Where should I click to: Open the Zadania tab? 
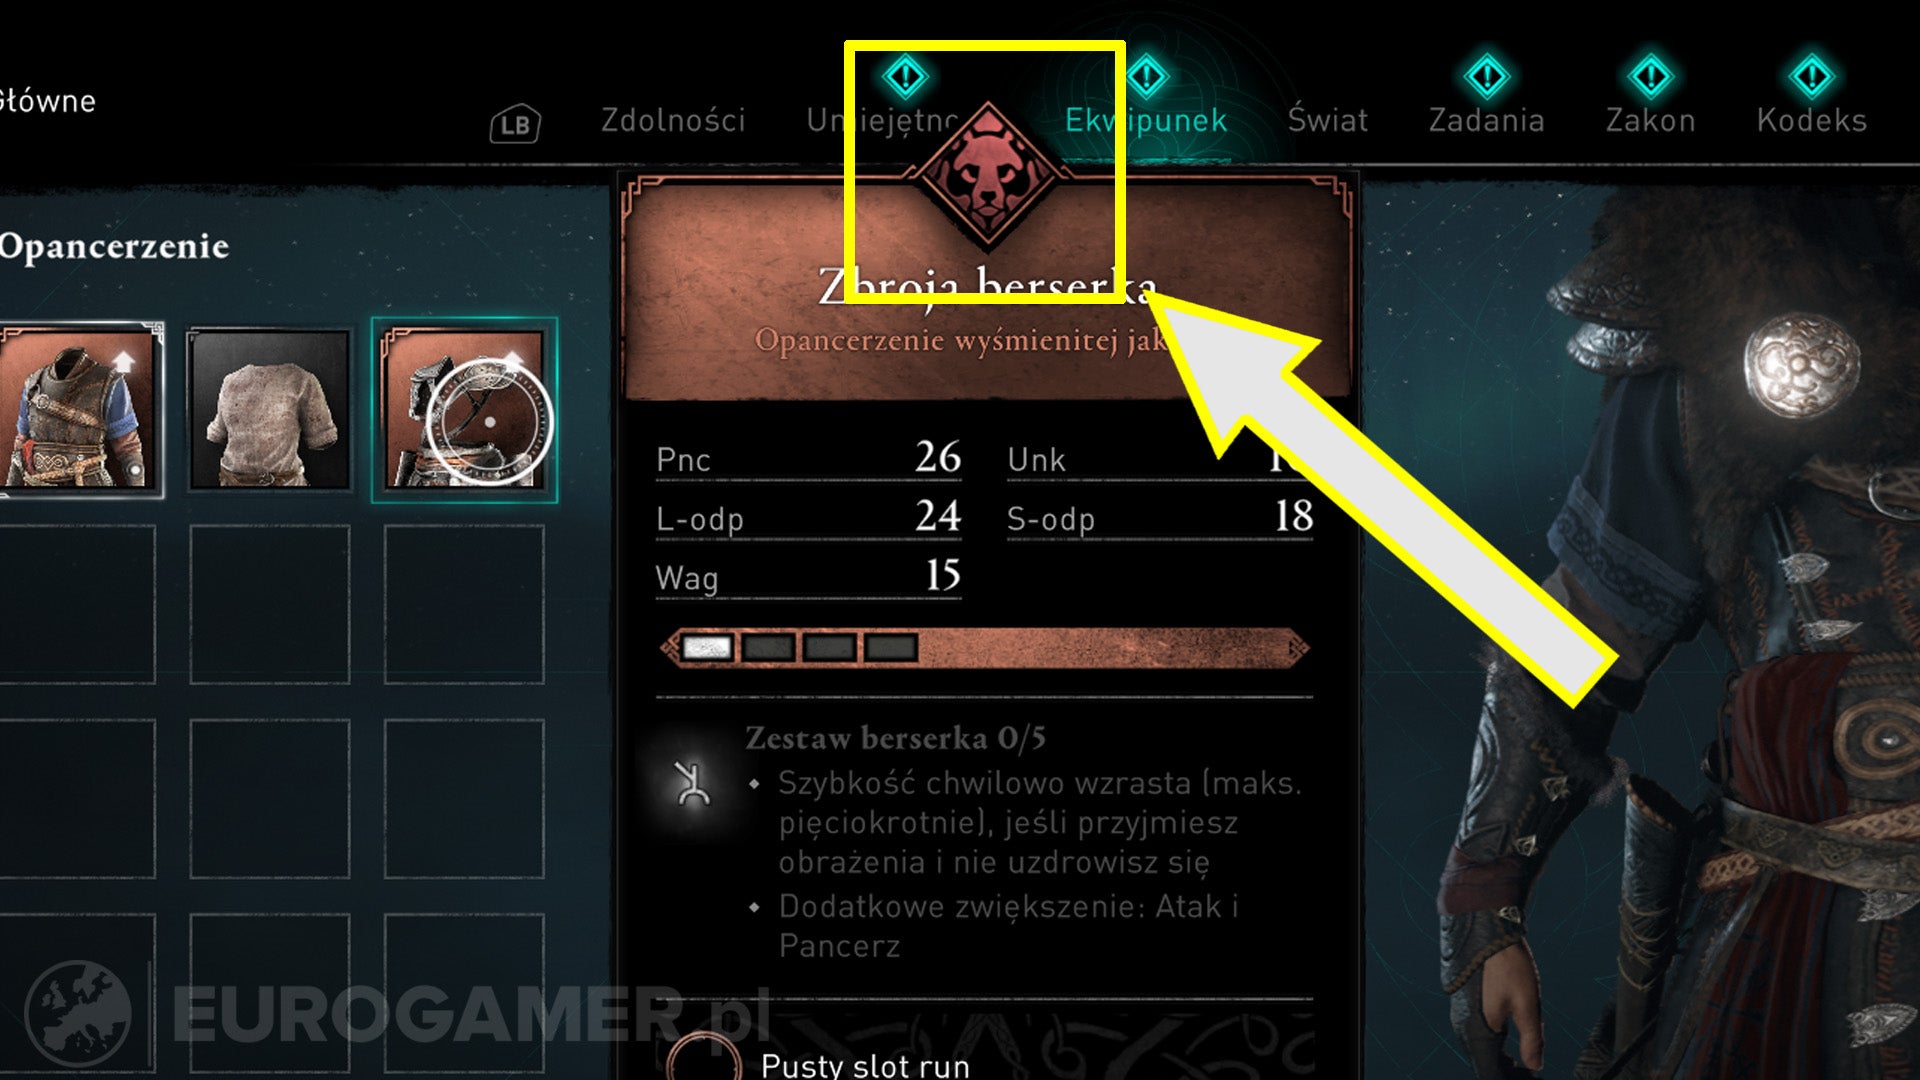[x=1486, y=121]
